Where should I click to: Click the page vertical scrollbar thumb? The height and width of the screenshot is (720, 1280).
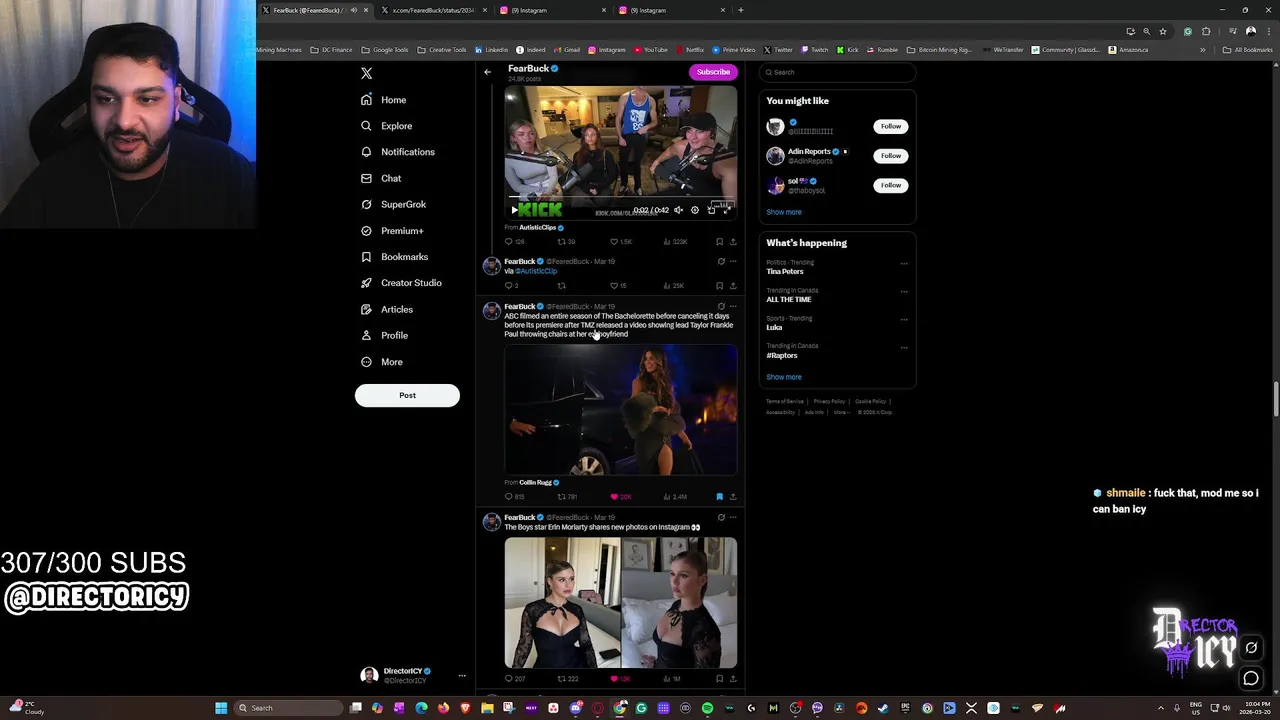(1274, 400)
